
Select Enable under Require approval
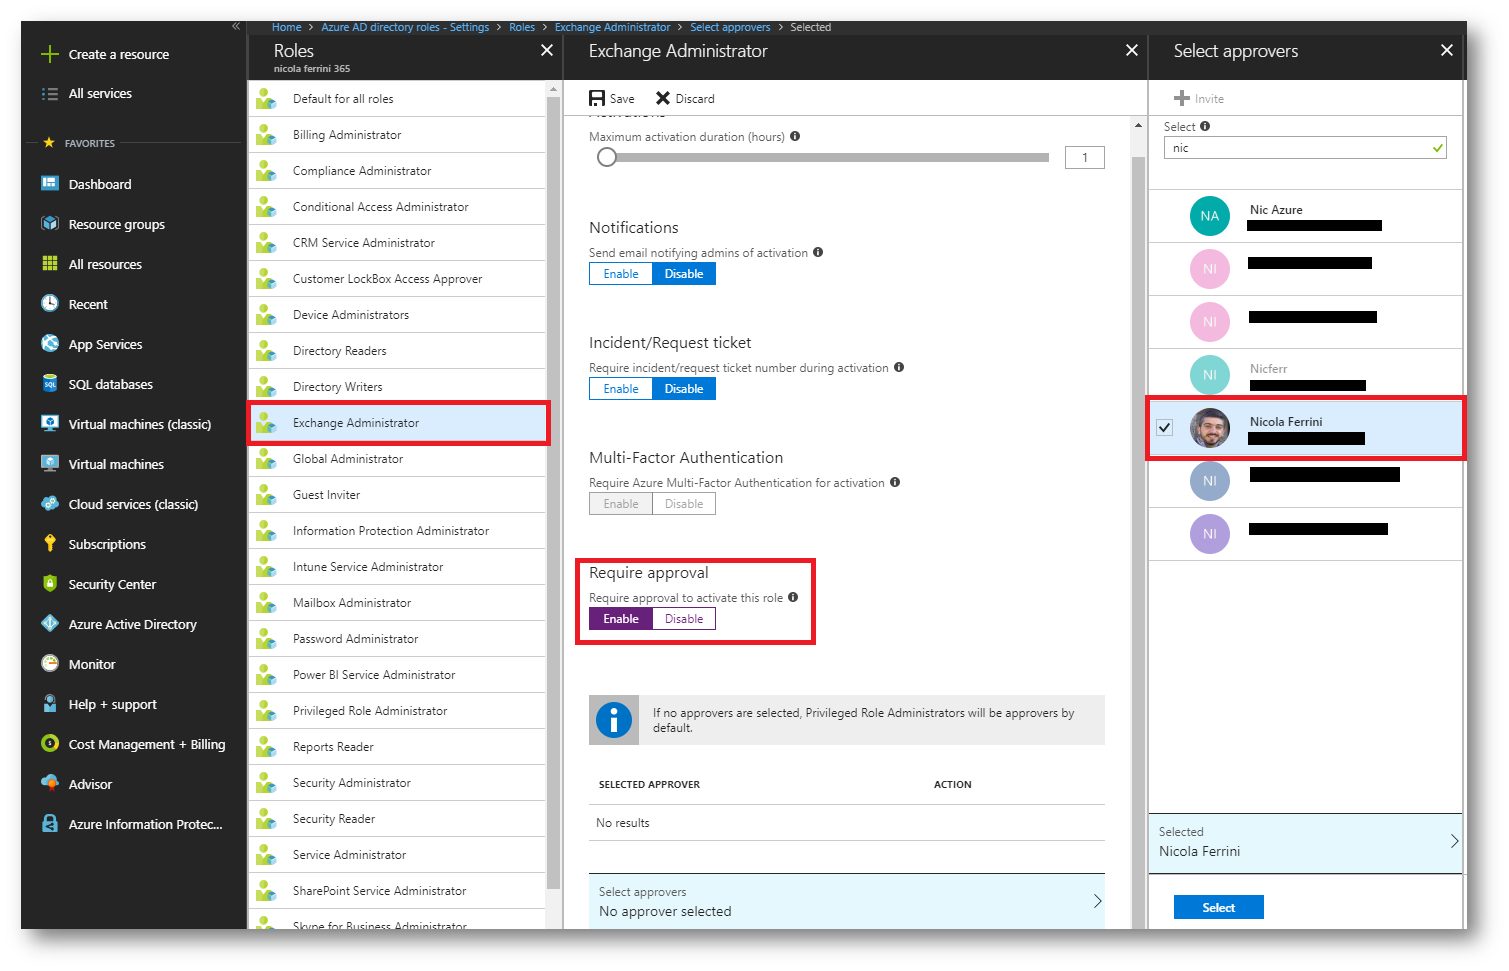coord(621,619)
